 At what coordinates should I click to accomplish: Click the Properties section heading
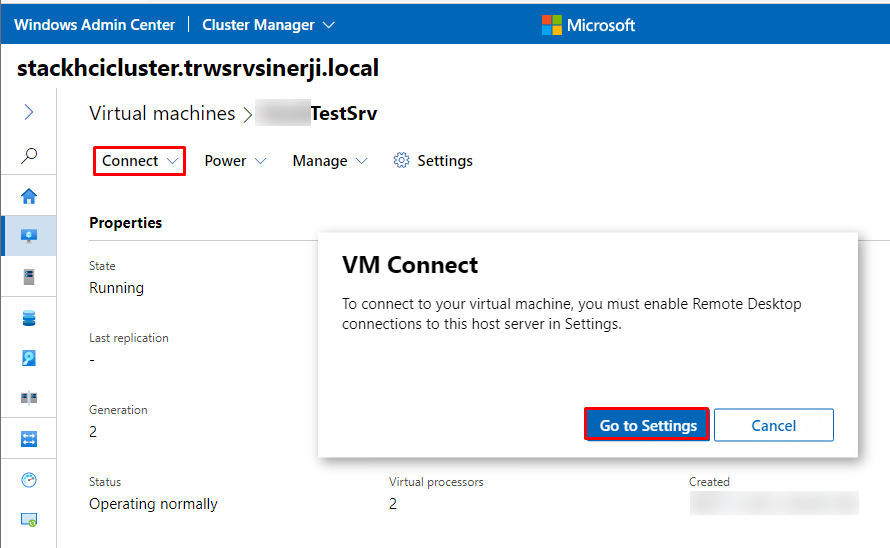125,223
